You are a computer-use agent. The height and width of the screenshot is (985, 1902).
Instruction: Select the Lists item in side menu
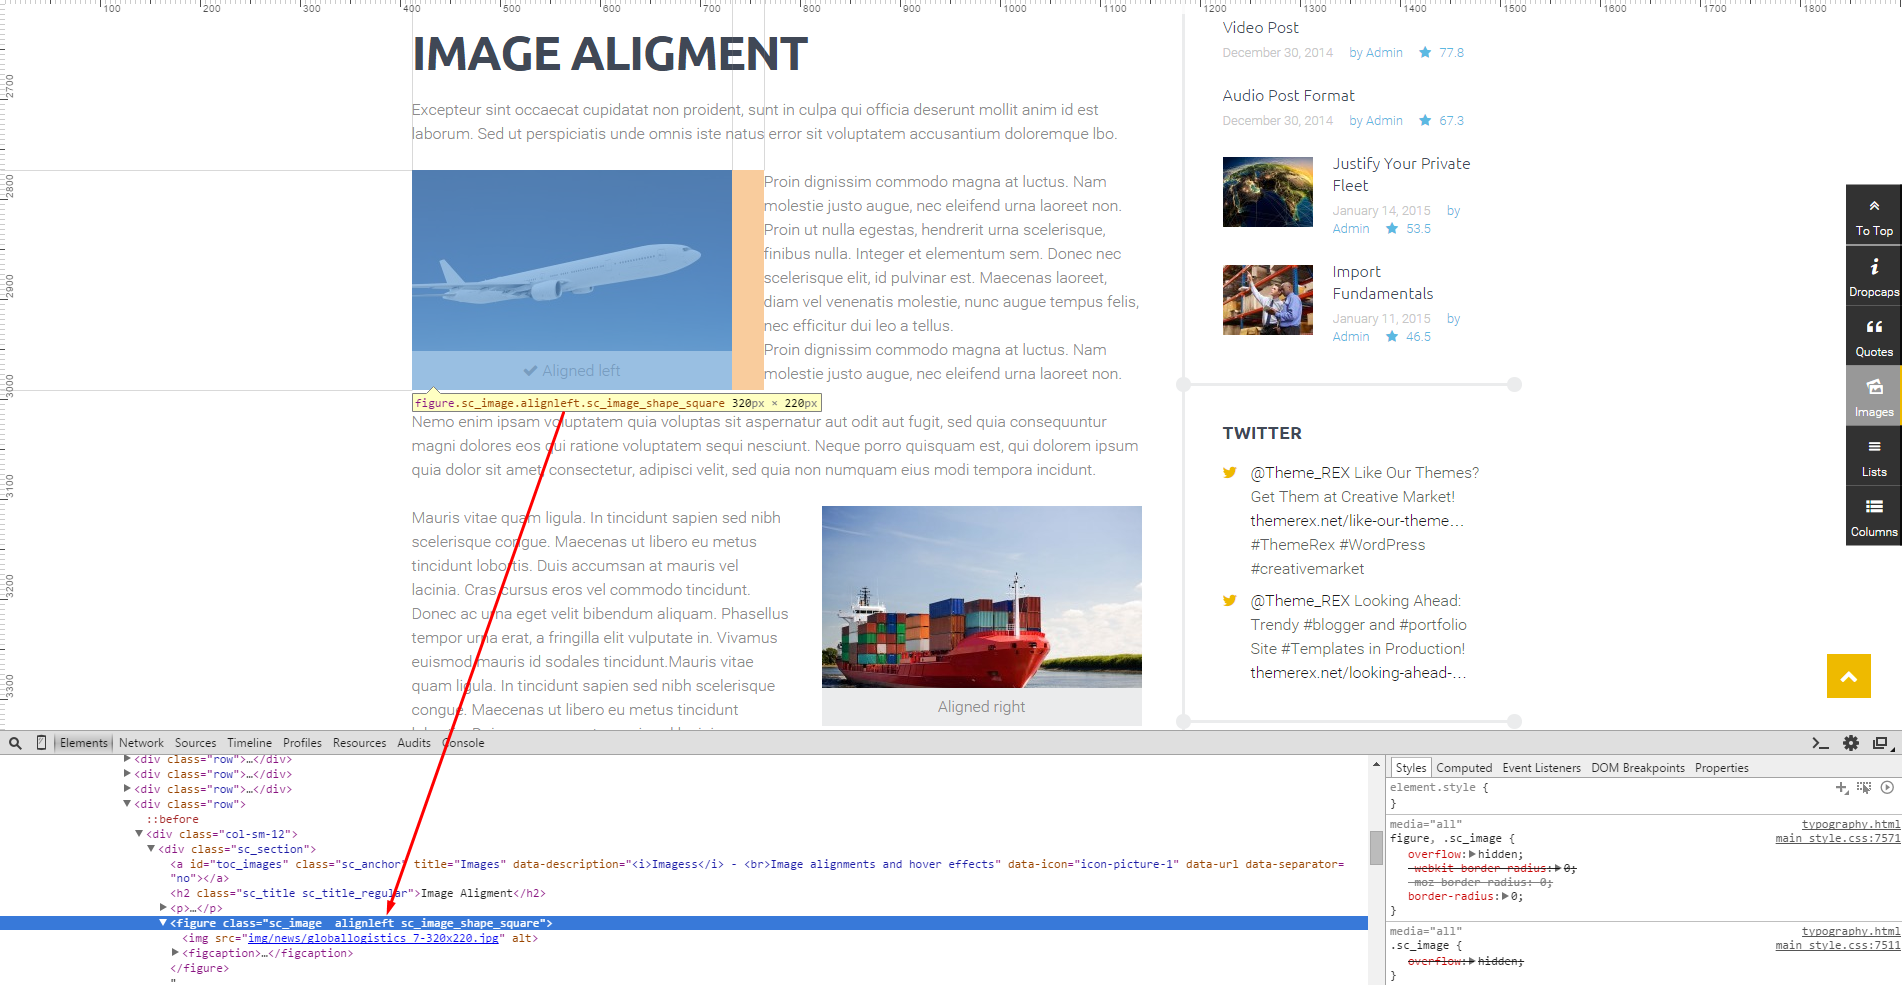(x=1874, y=456)
